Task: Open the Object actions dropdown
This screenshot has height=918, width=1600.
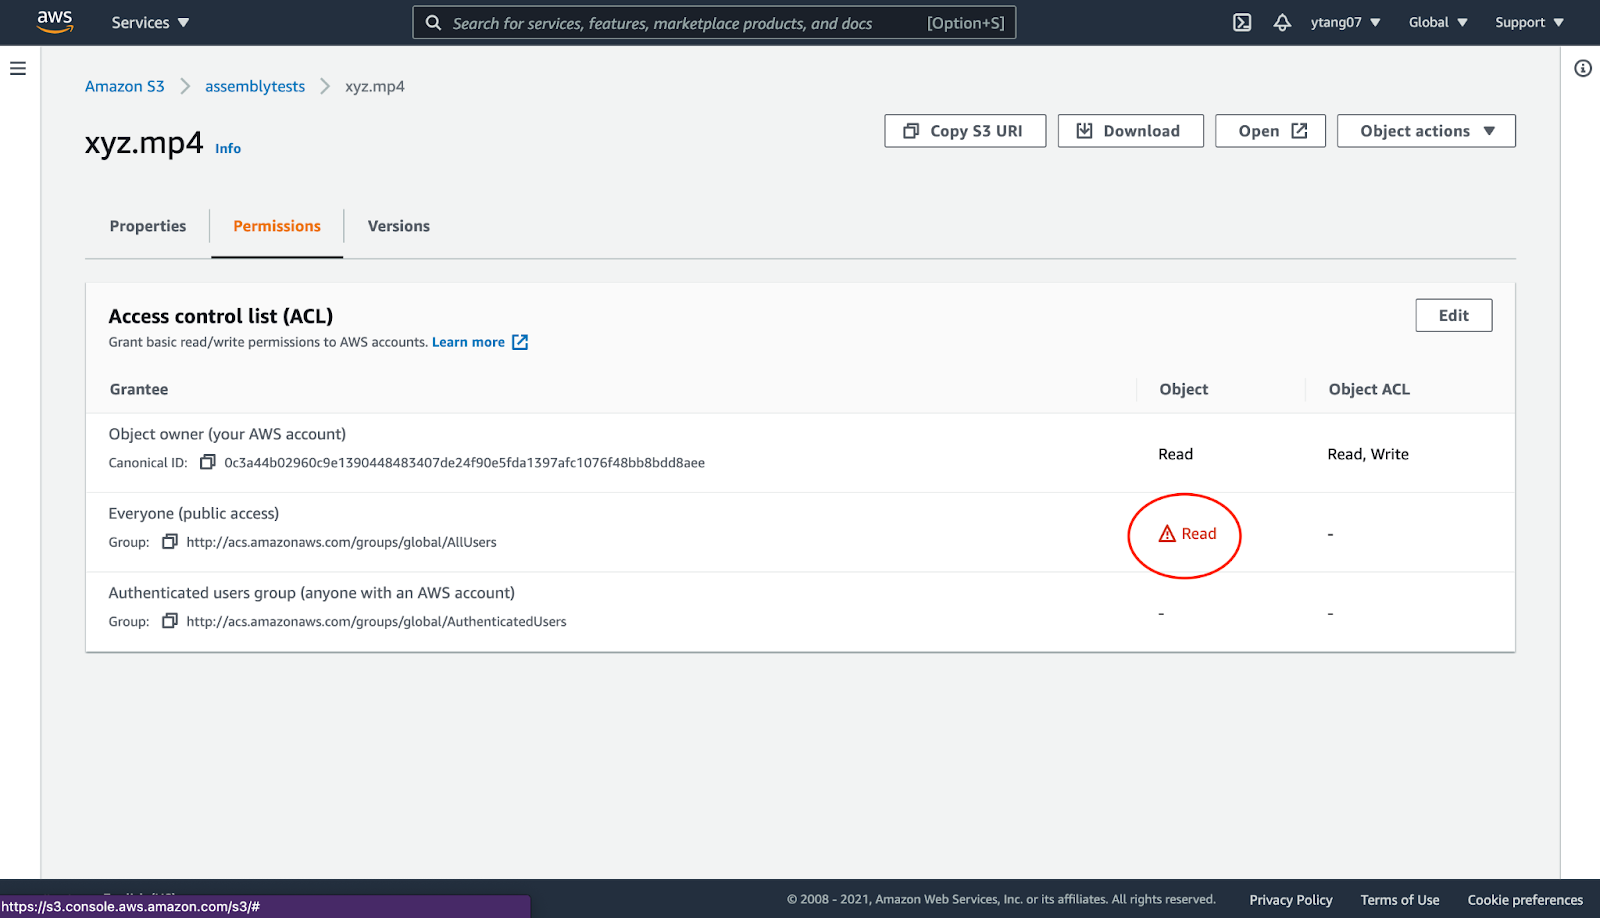Action: (1426, 131)
